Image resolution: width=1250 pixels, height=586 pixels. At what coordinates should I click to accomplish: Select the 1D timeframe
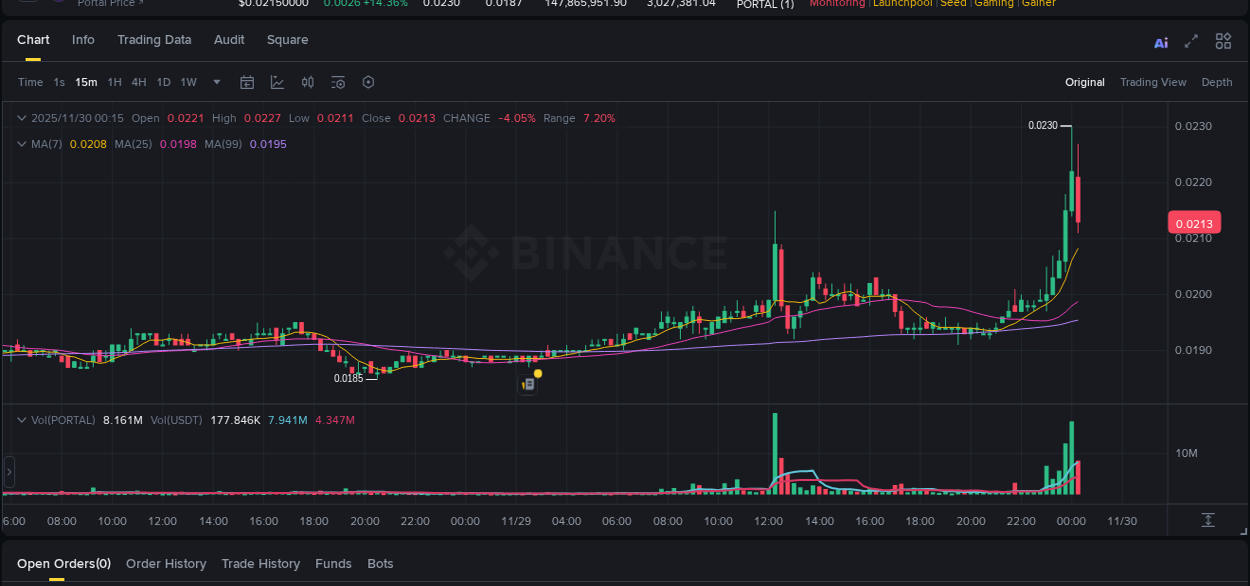[x=163, y=82]
